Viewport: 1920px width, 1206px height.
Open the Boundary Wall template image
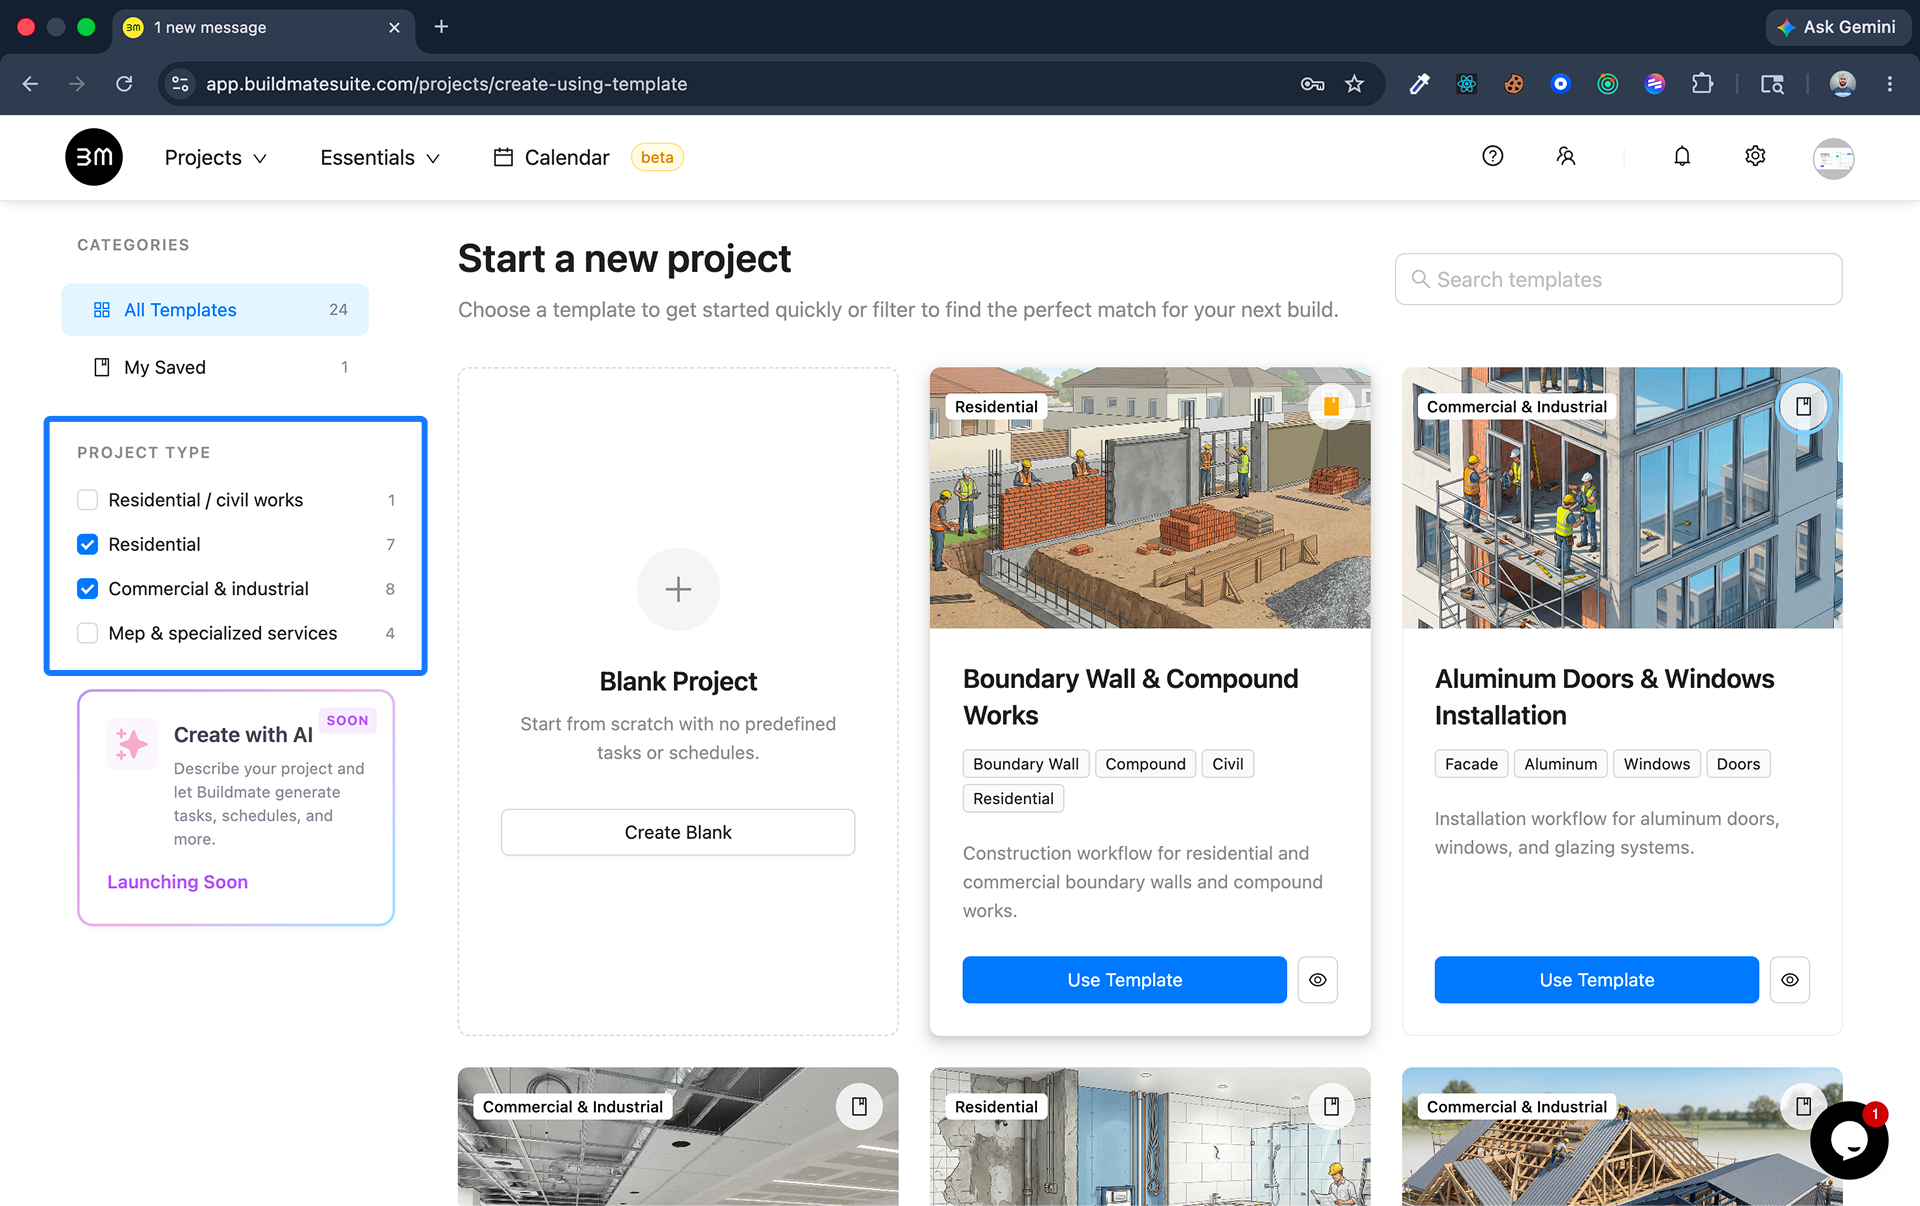(x=1150, y=497)
